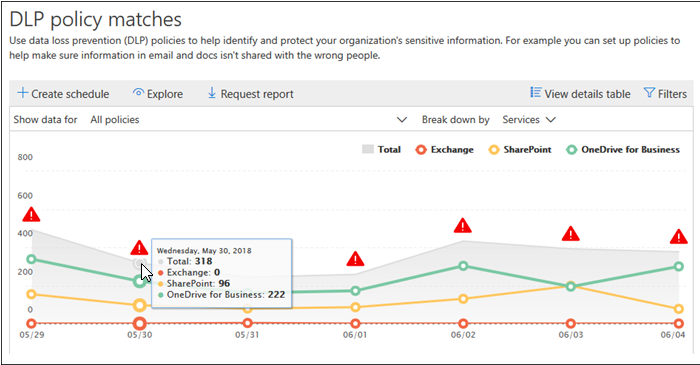Click the warning triangle above 06/04
This screenshot has width=700, height=365.
[x=679, y=236]
